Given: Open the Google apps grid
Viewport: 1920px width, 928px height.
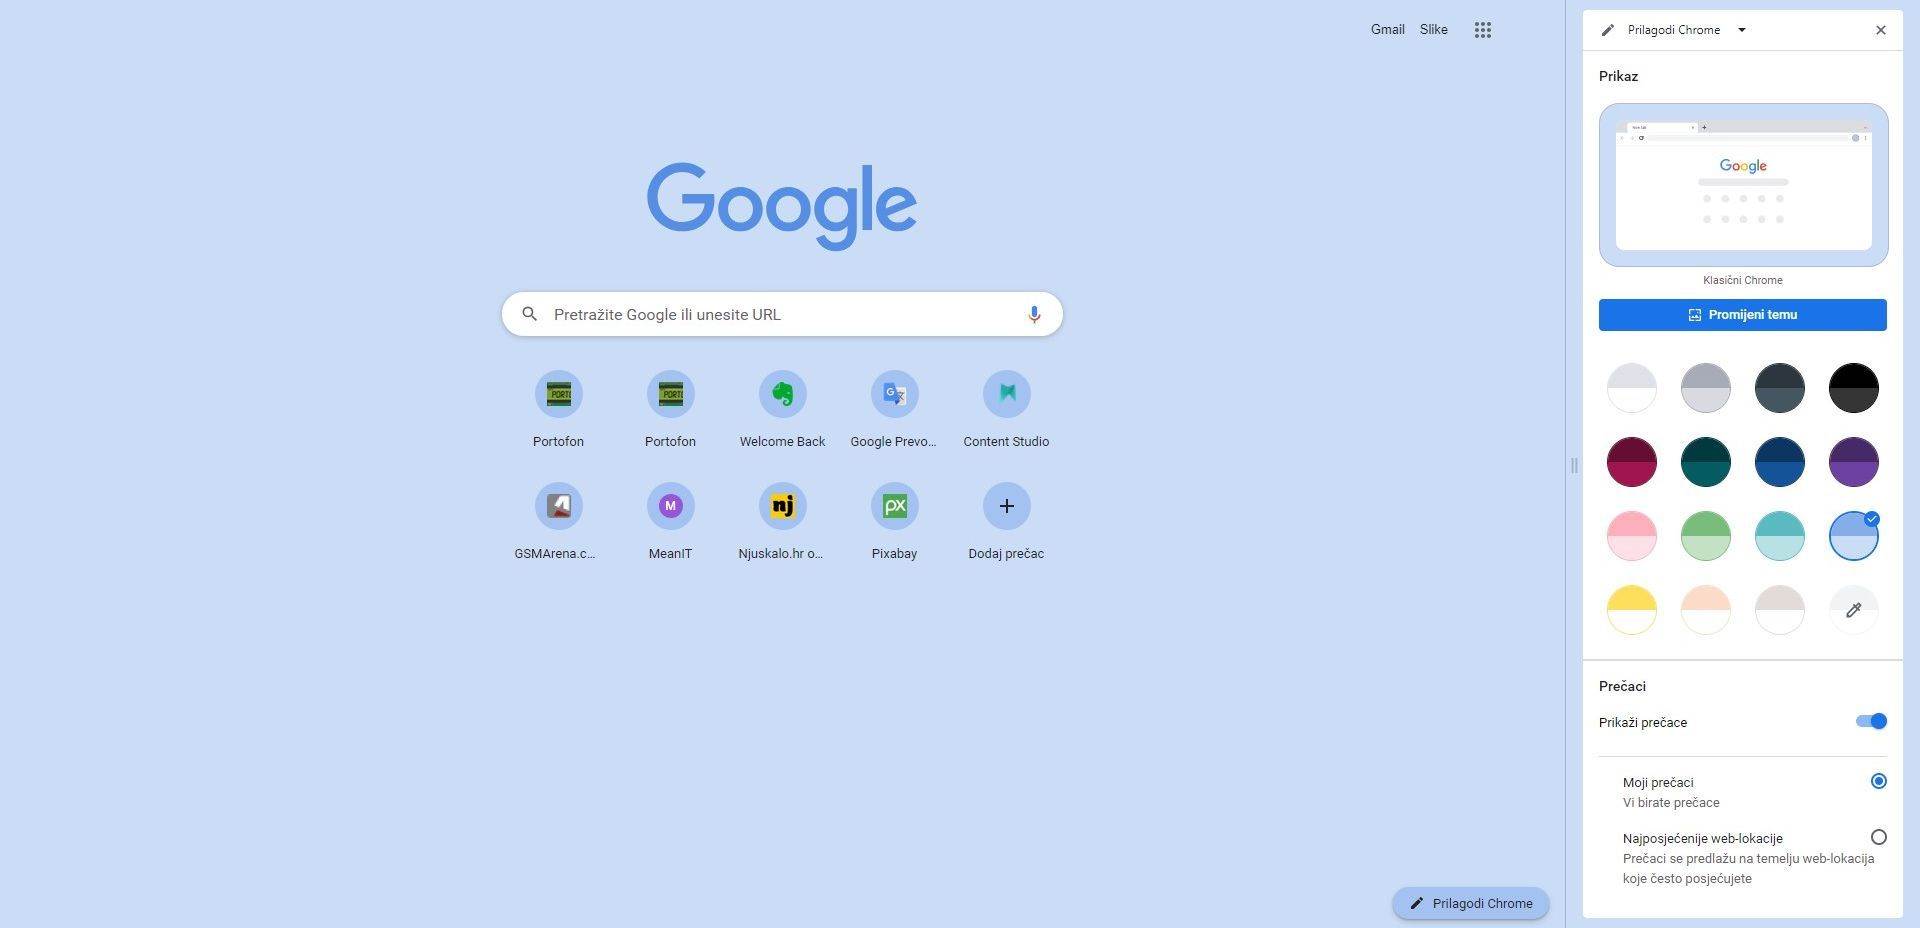Looking at the screenshot, I should tap(1483, 29).
